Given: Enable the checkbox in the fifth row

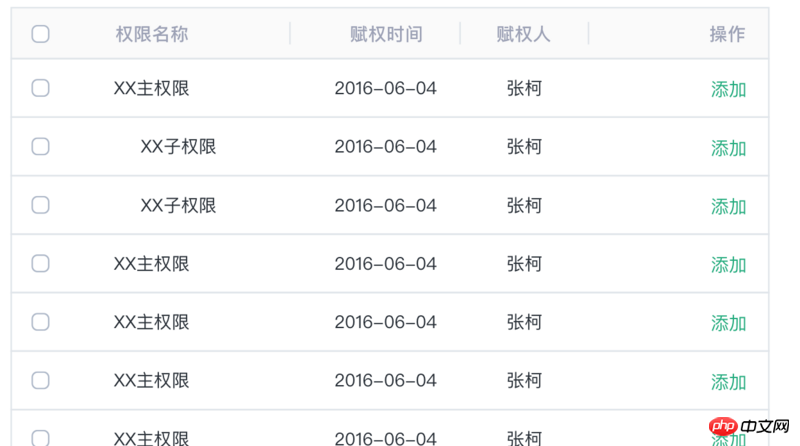Looking at the screenshot, I should (40, 322).
